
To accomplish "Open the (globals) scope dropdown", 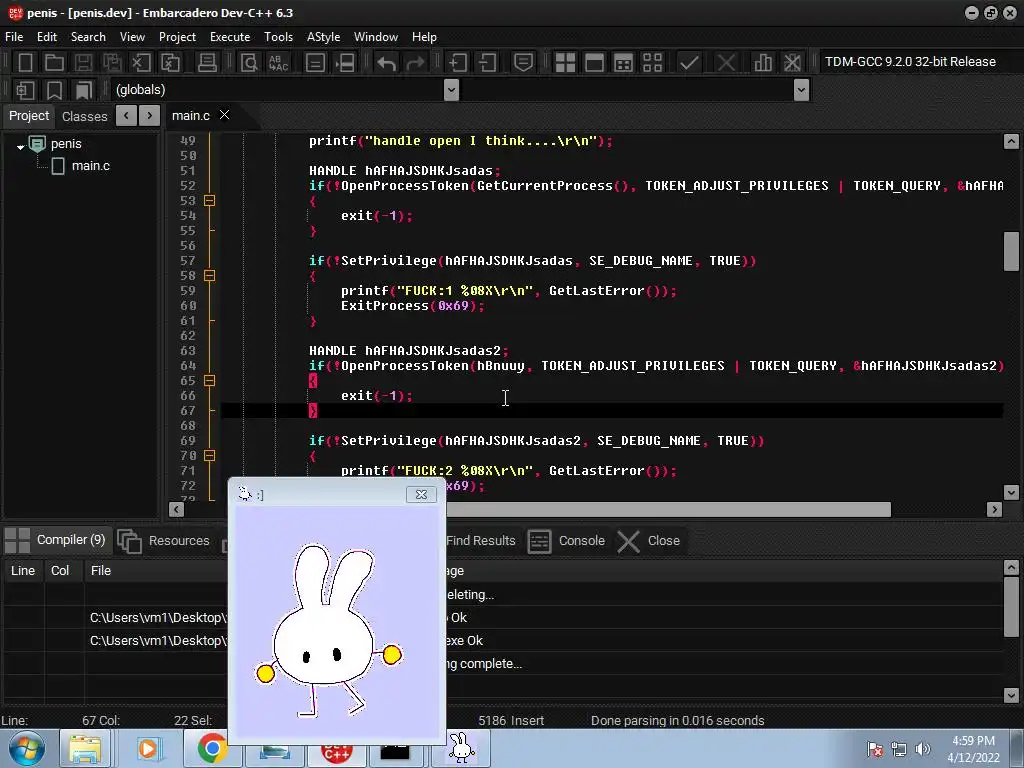I will [x=451, y=90].
